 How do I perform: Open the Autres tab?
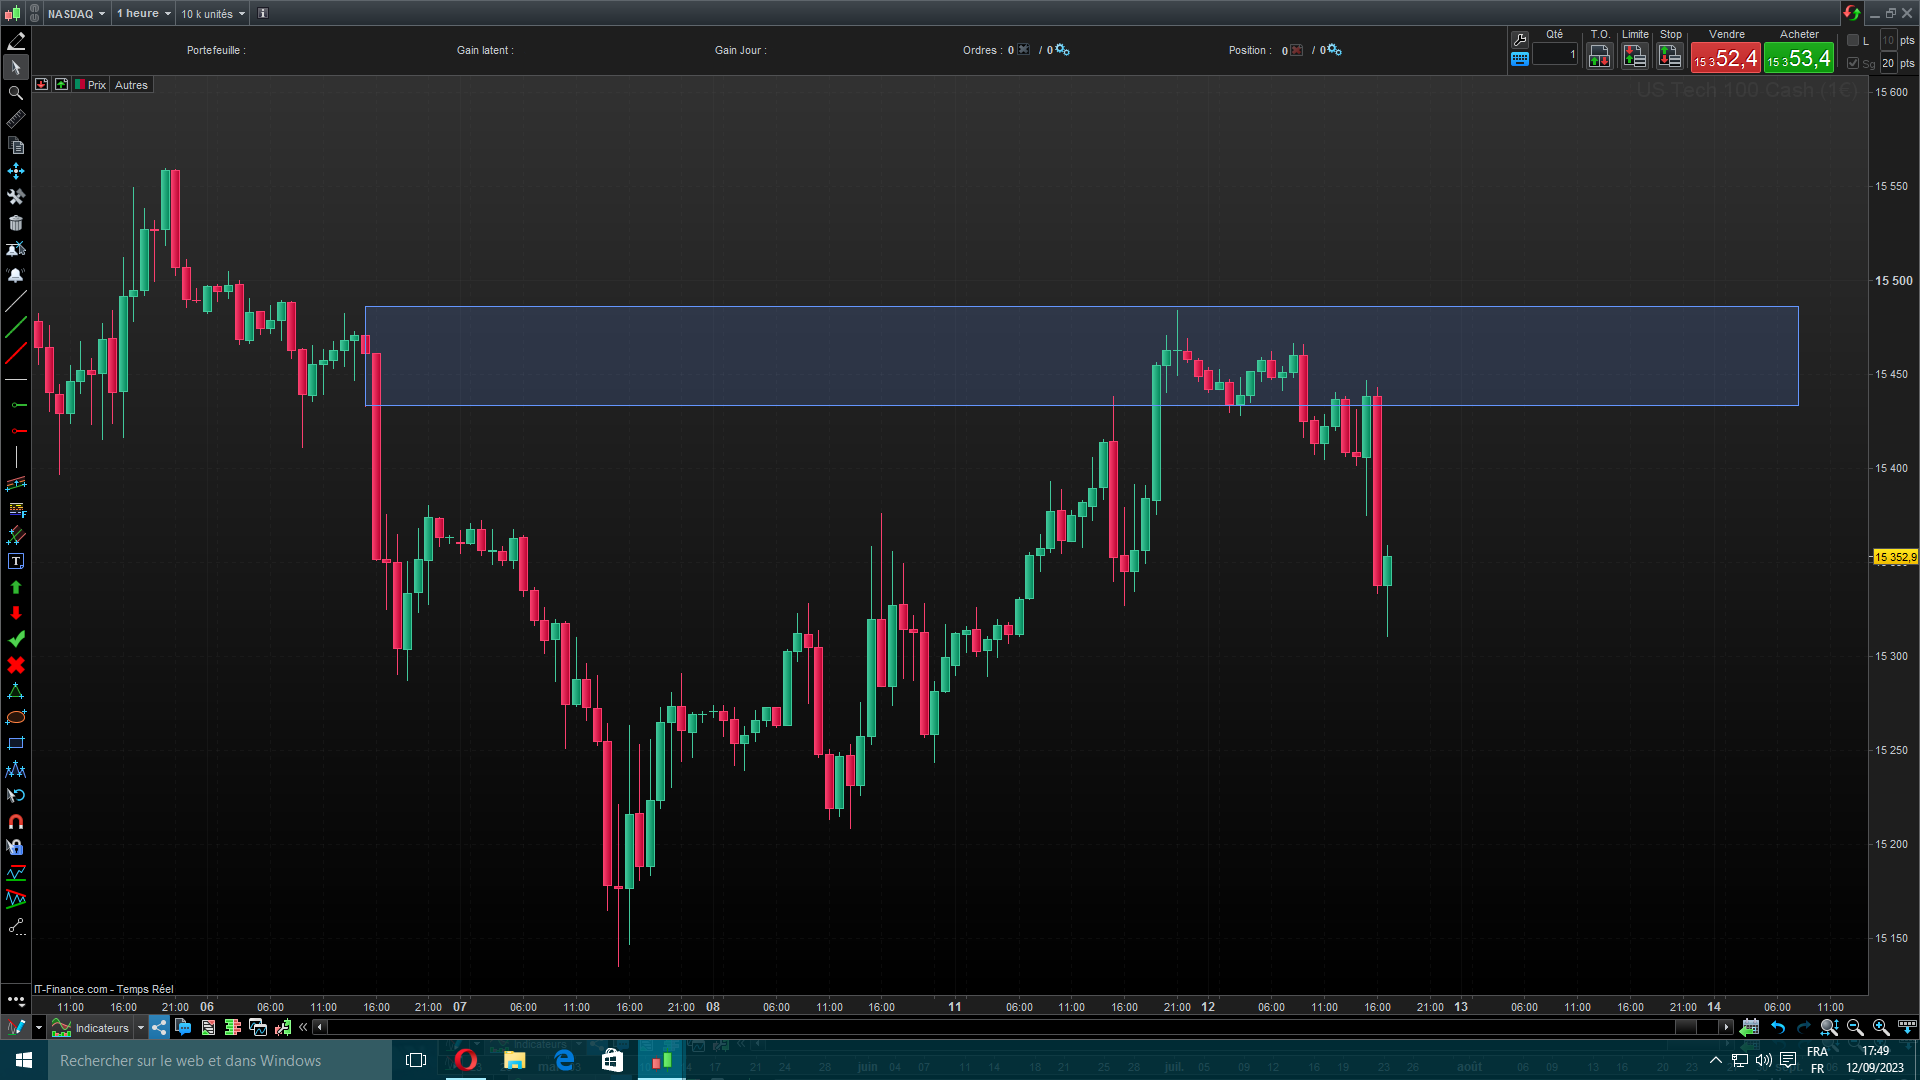click(131, 85)
